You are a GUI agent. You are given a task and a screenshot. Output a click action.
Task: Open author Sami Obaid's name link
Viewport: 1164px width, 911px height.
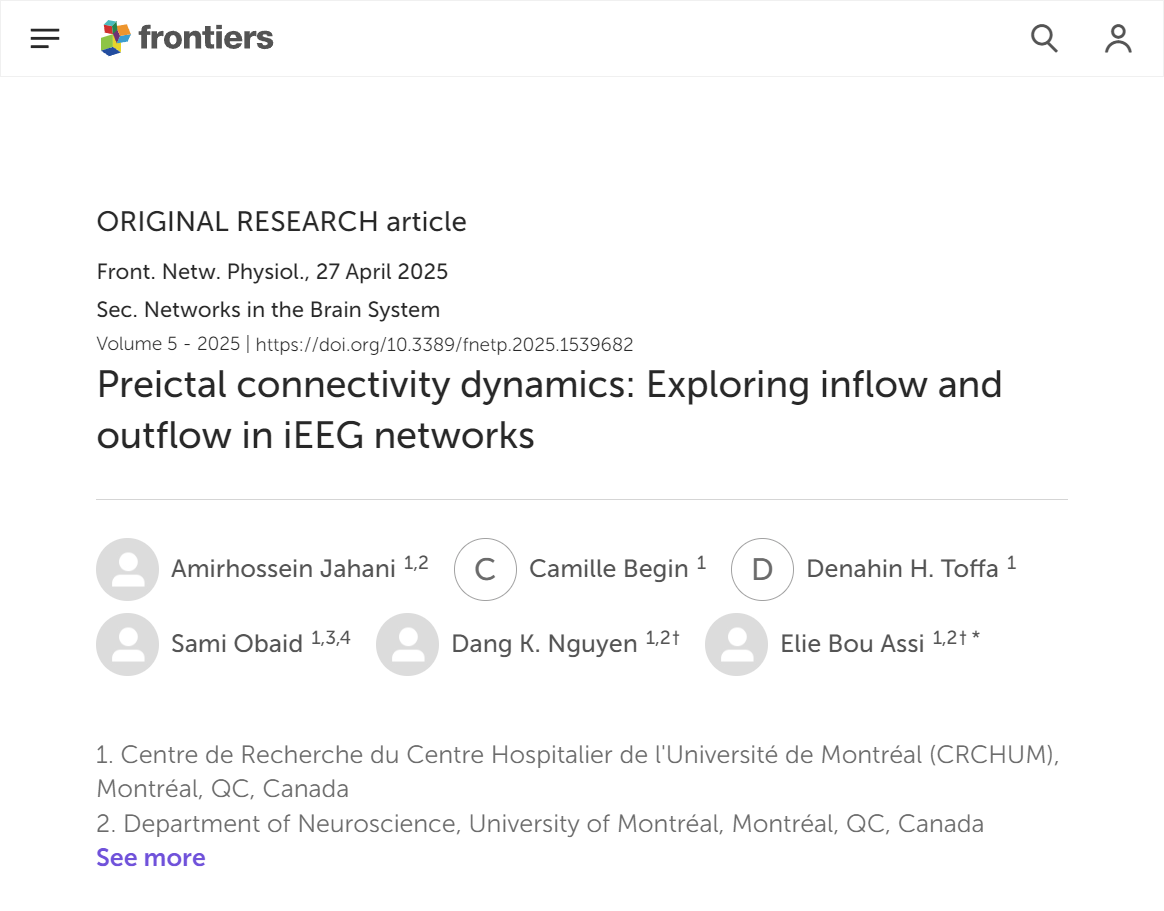pyautogui.click(x=237, y=644)
